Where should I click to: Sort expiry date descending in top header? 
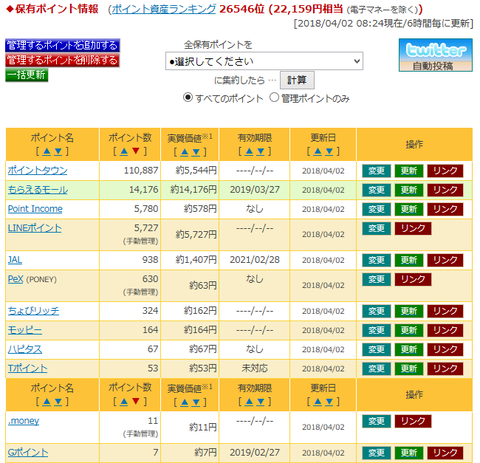(260, 152)
